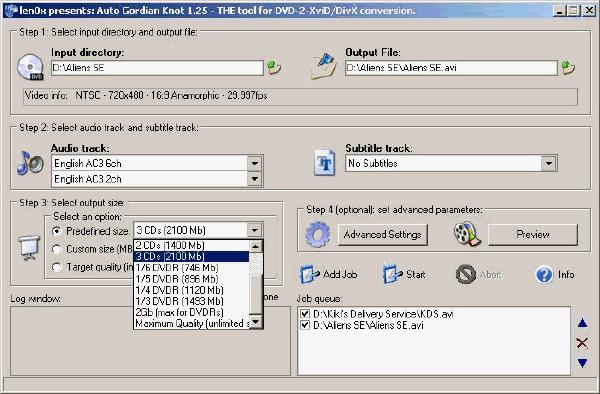
Task: Click the DVD disc icon beside Input directory
Action: pyautogui.click(x=30, y=67)
